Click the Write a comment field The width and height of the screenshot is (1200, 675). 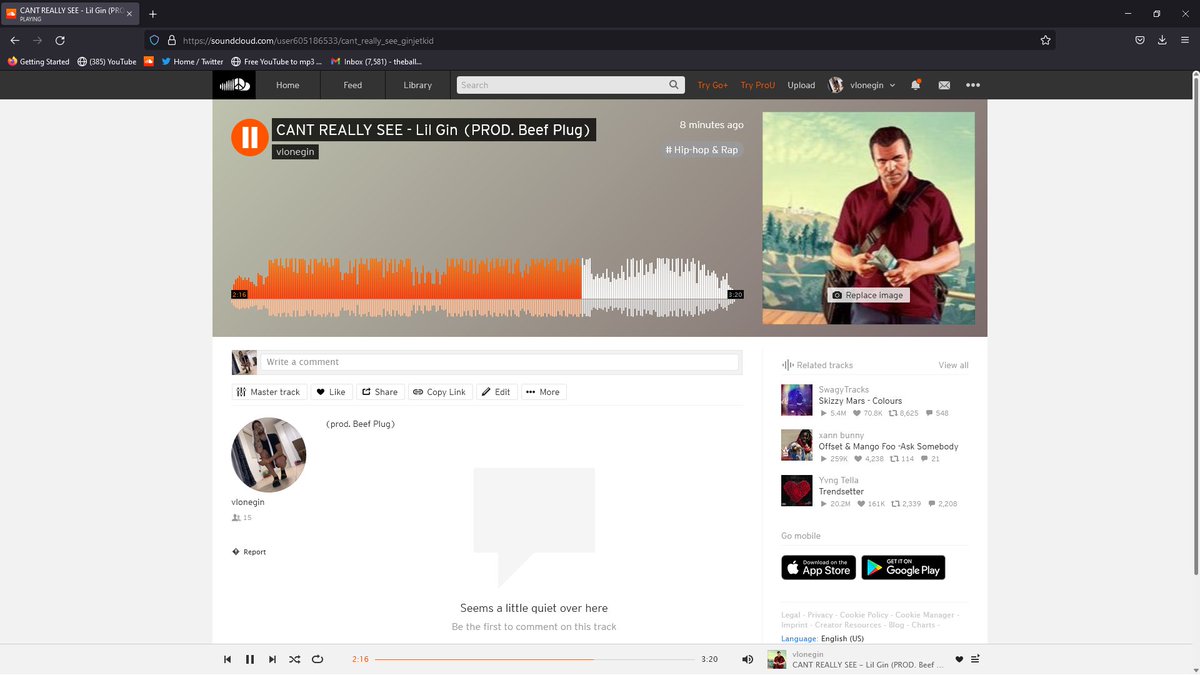[500, 362]
